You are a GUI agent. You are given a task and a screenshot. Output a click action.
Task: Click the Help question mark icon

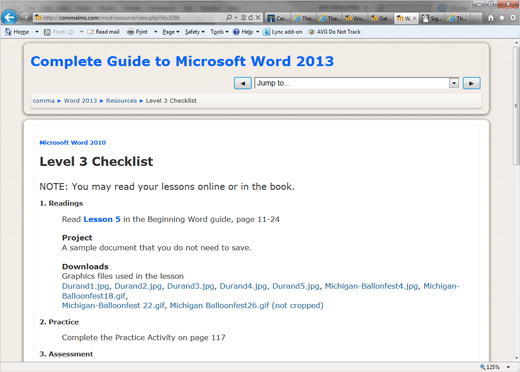pyautogui.click(x=236, y=32)
